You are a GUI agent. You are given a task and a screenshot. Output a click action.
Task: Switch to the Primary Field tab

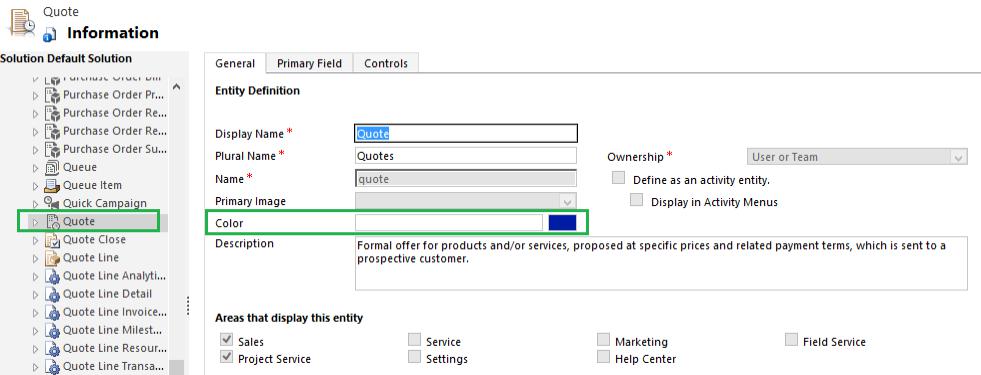309,63
